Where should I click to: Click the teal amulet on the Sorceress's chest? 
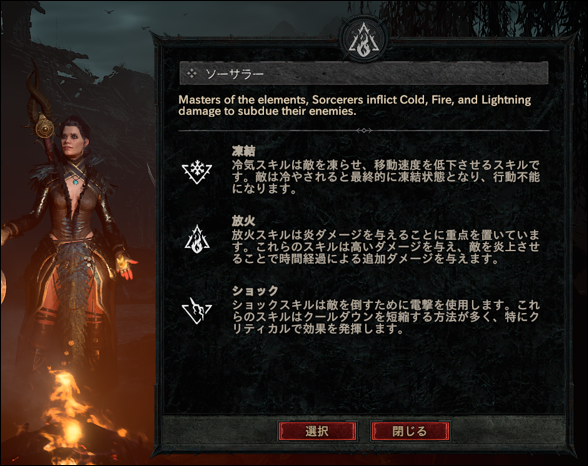click(75, 182)
